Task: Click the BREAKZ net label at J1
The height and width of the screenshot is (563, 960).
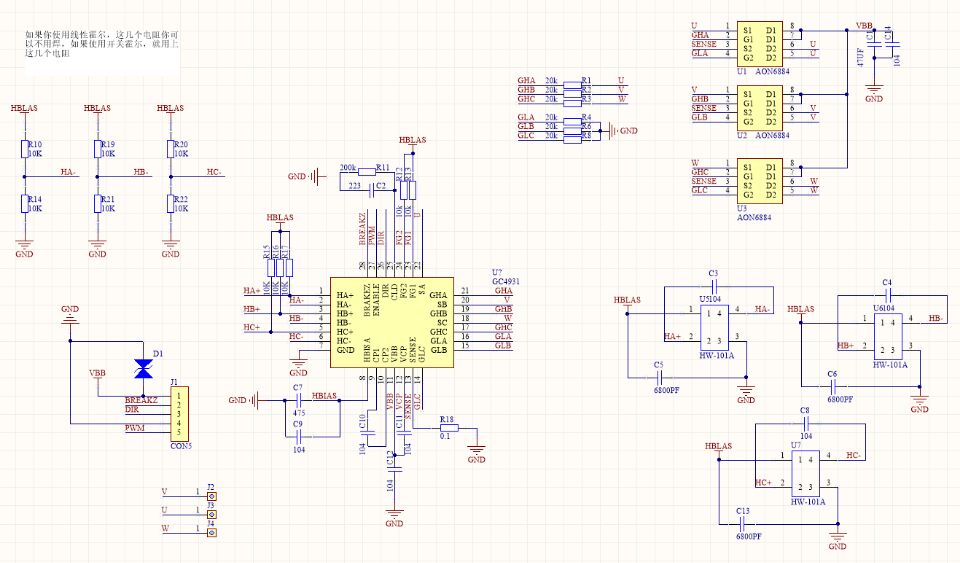Action: 141,400
